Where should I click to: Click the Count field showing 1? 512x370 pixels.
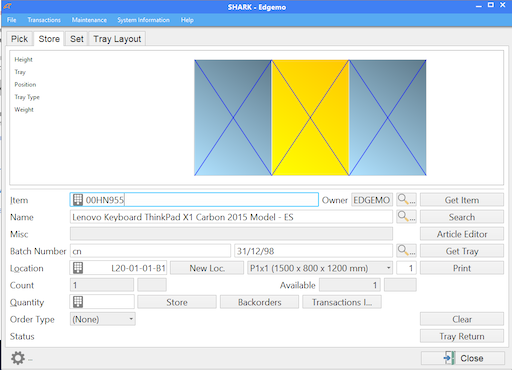click(x=102, y=285)
